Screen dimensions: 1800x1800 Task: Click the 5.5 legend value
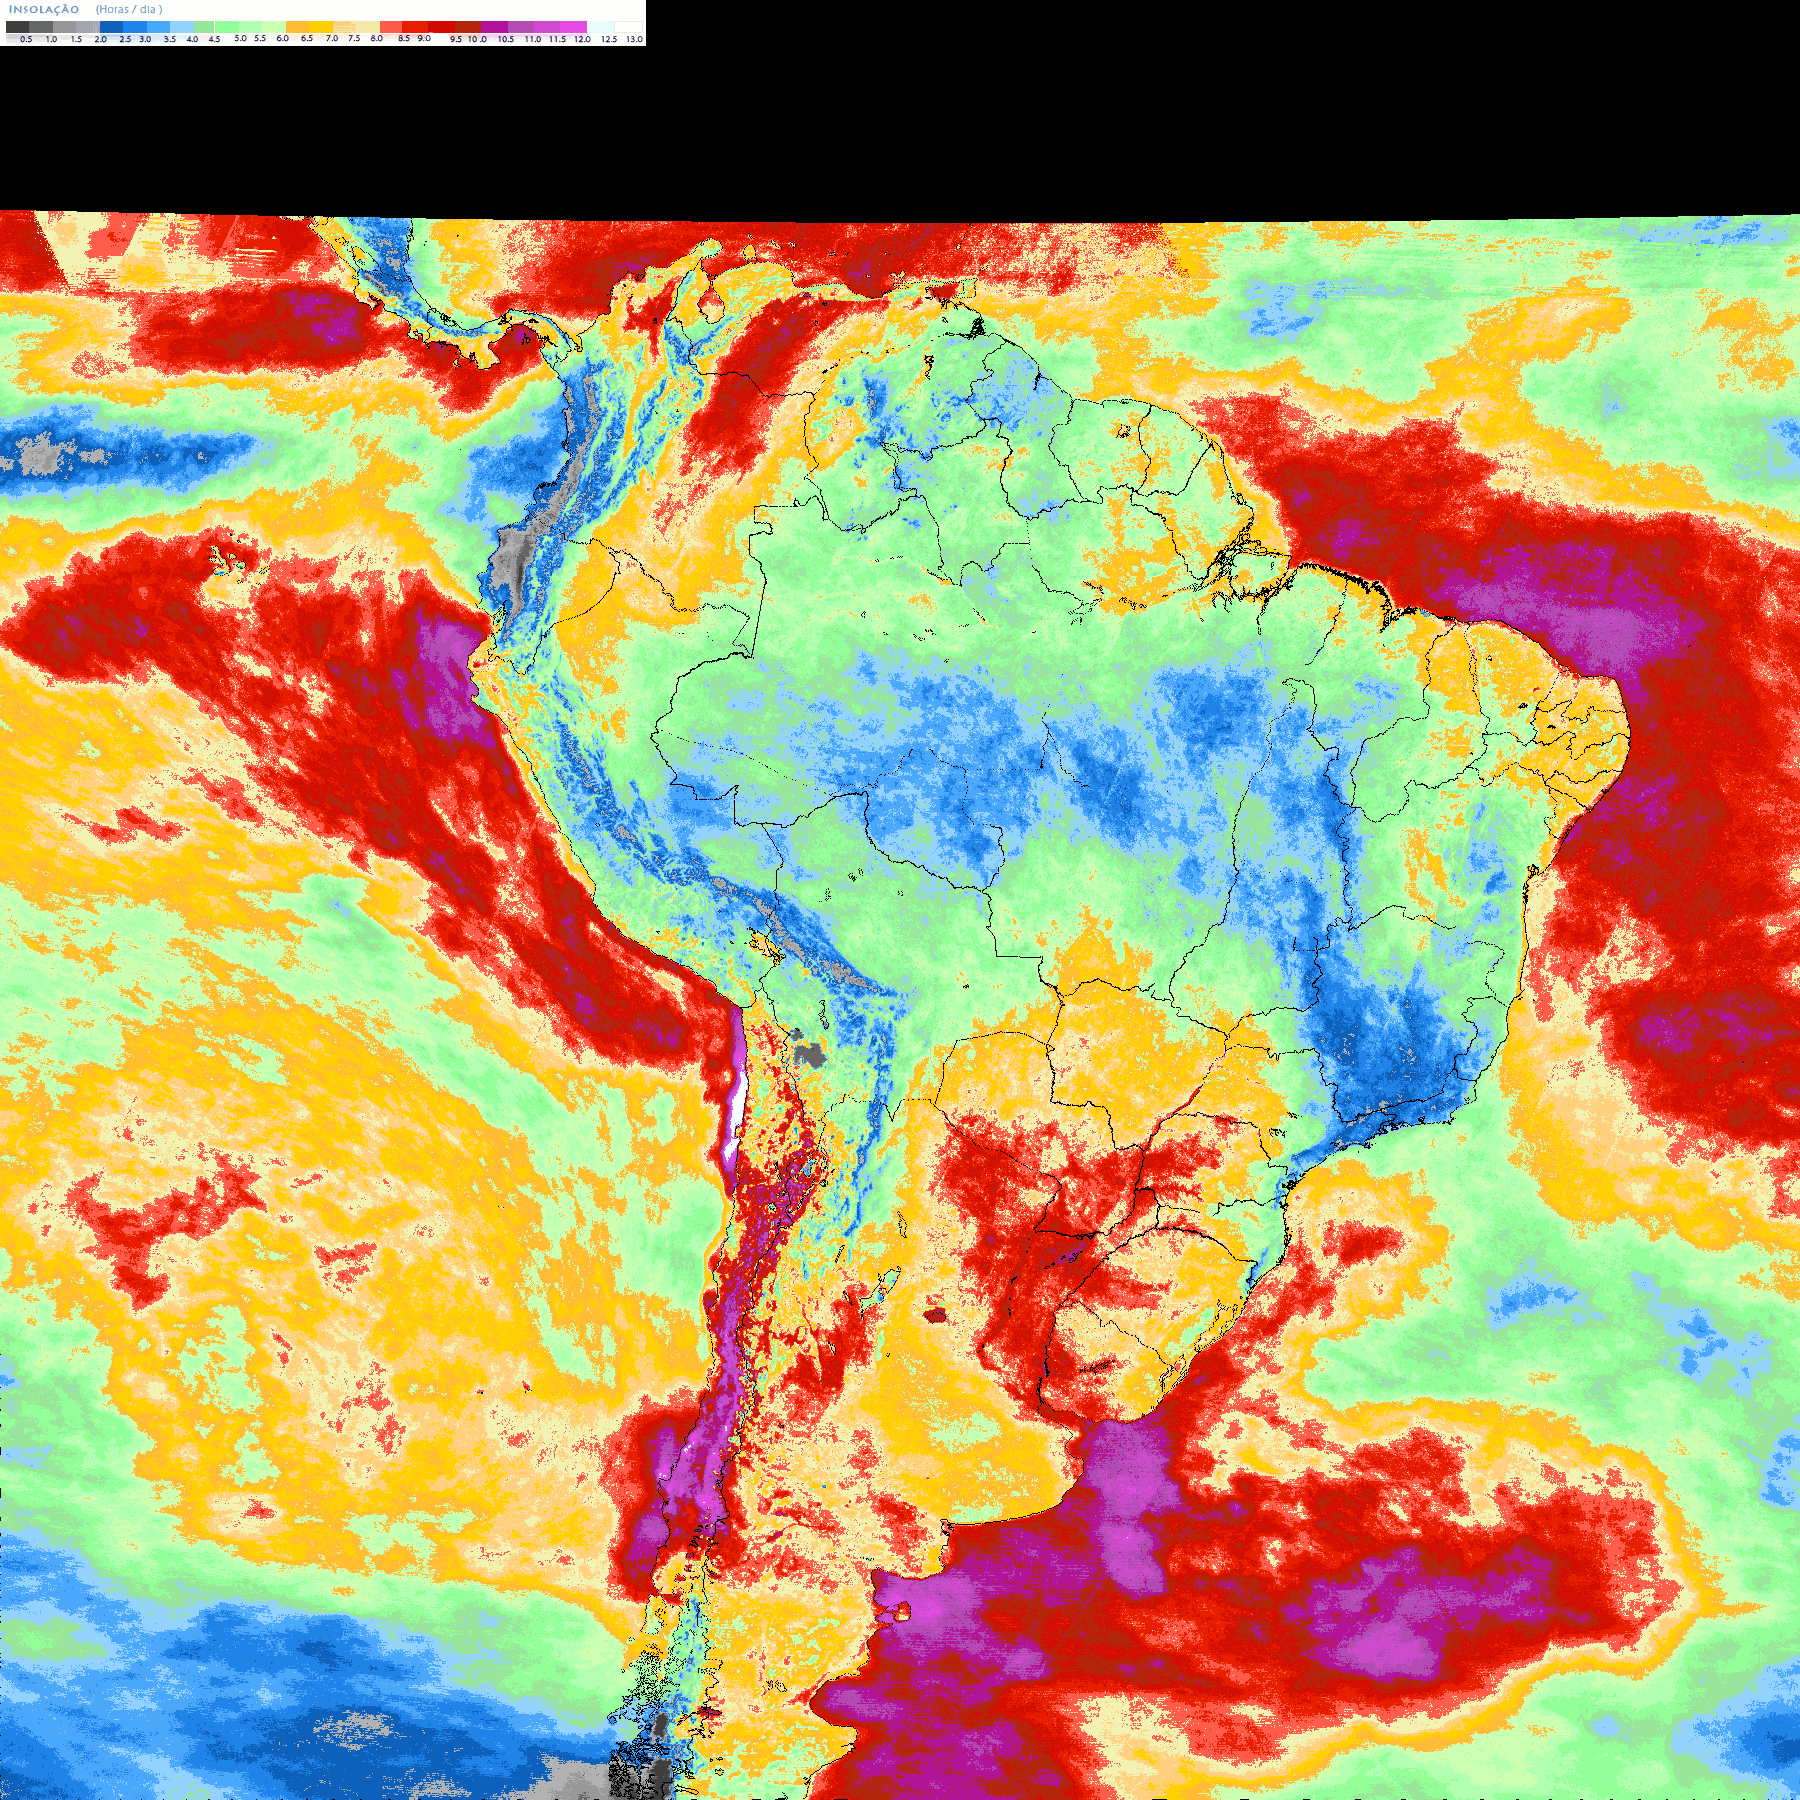260,38
